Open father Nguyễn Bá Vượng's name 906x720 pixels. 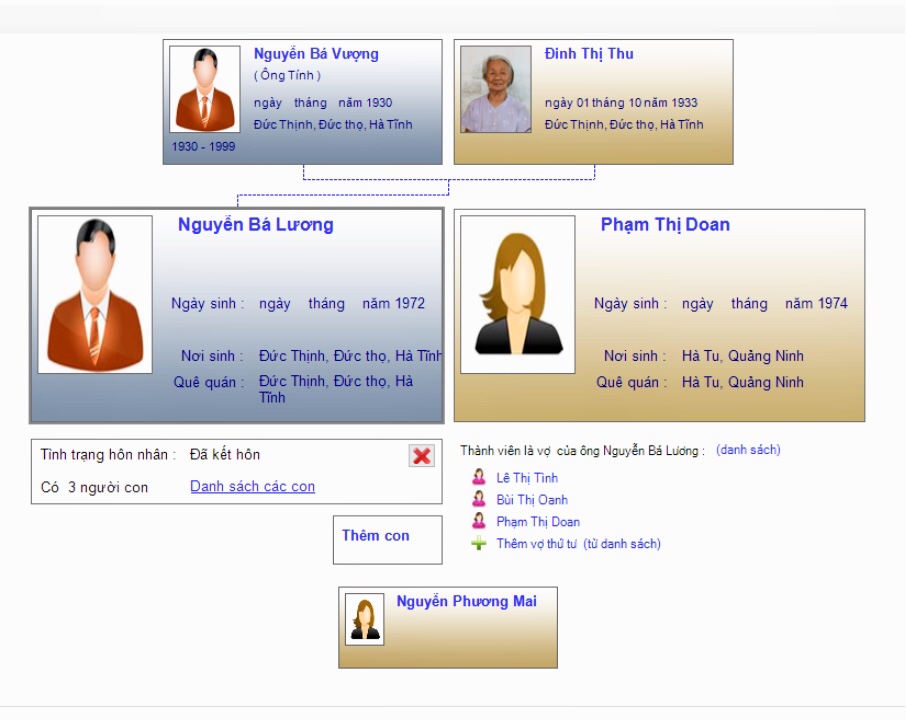[316, 54]
